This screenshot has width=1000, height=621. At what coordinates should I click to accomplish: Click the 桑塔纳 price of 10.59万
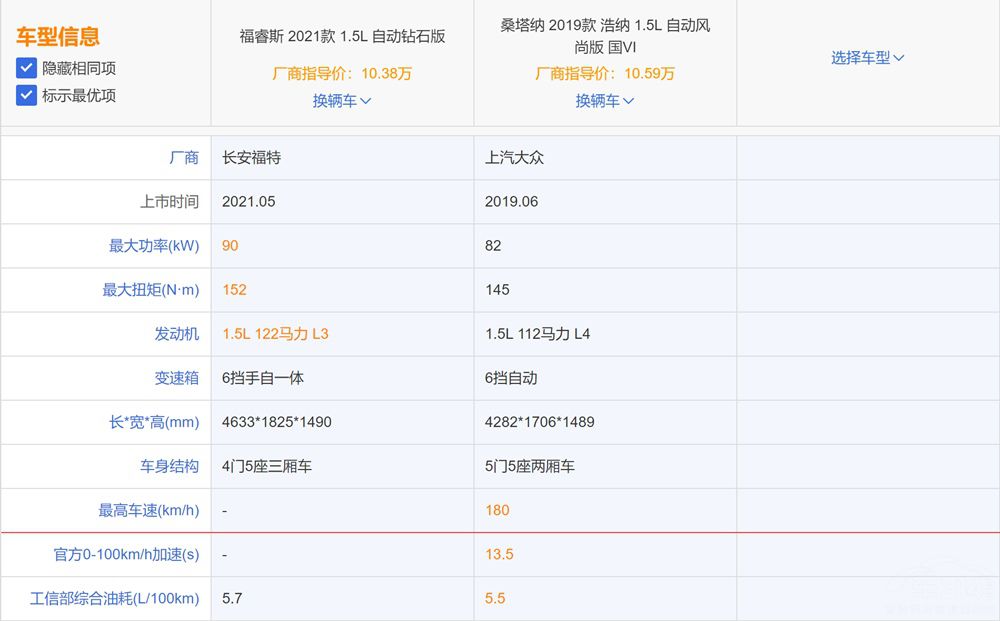[x=605, y=73]
